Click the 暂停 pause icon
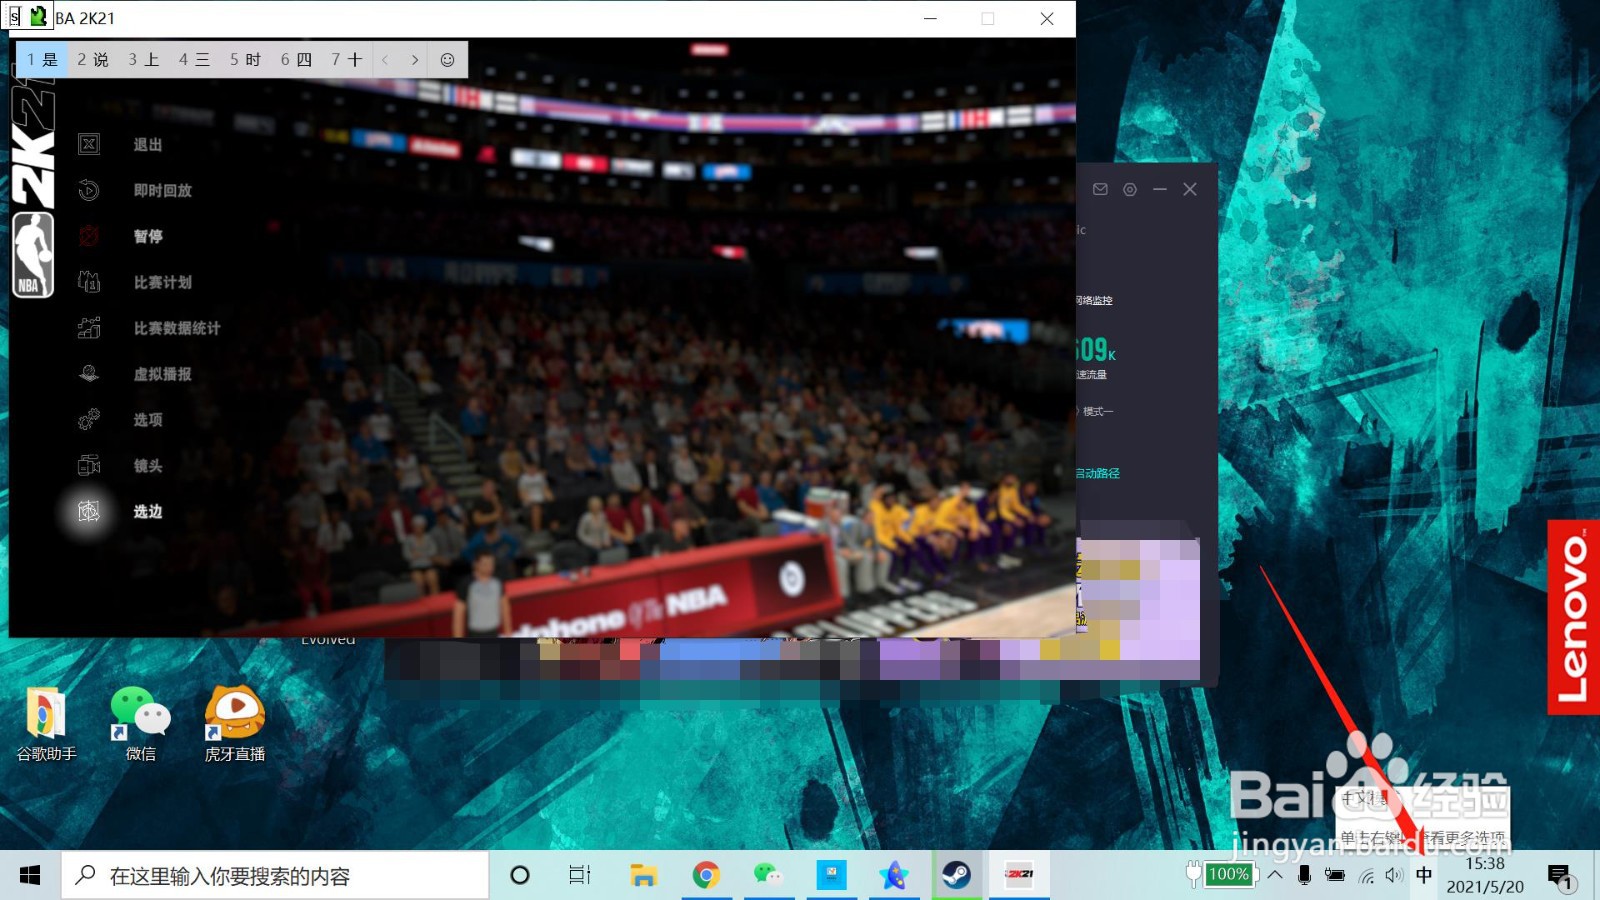The height and width of the screenshot is (900, 1600). coord(89,236)
